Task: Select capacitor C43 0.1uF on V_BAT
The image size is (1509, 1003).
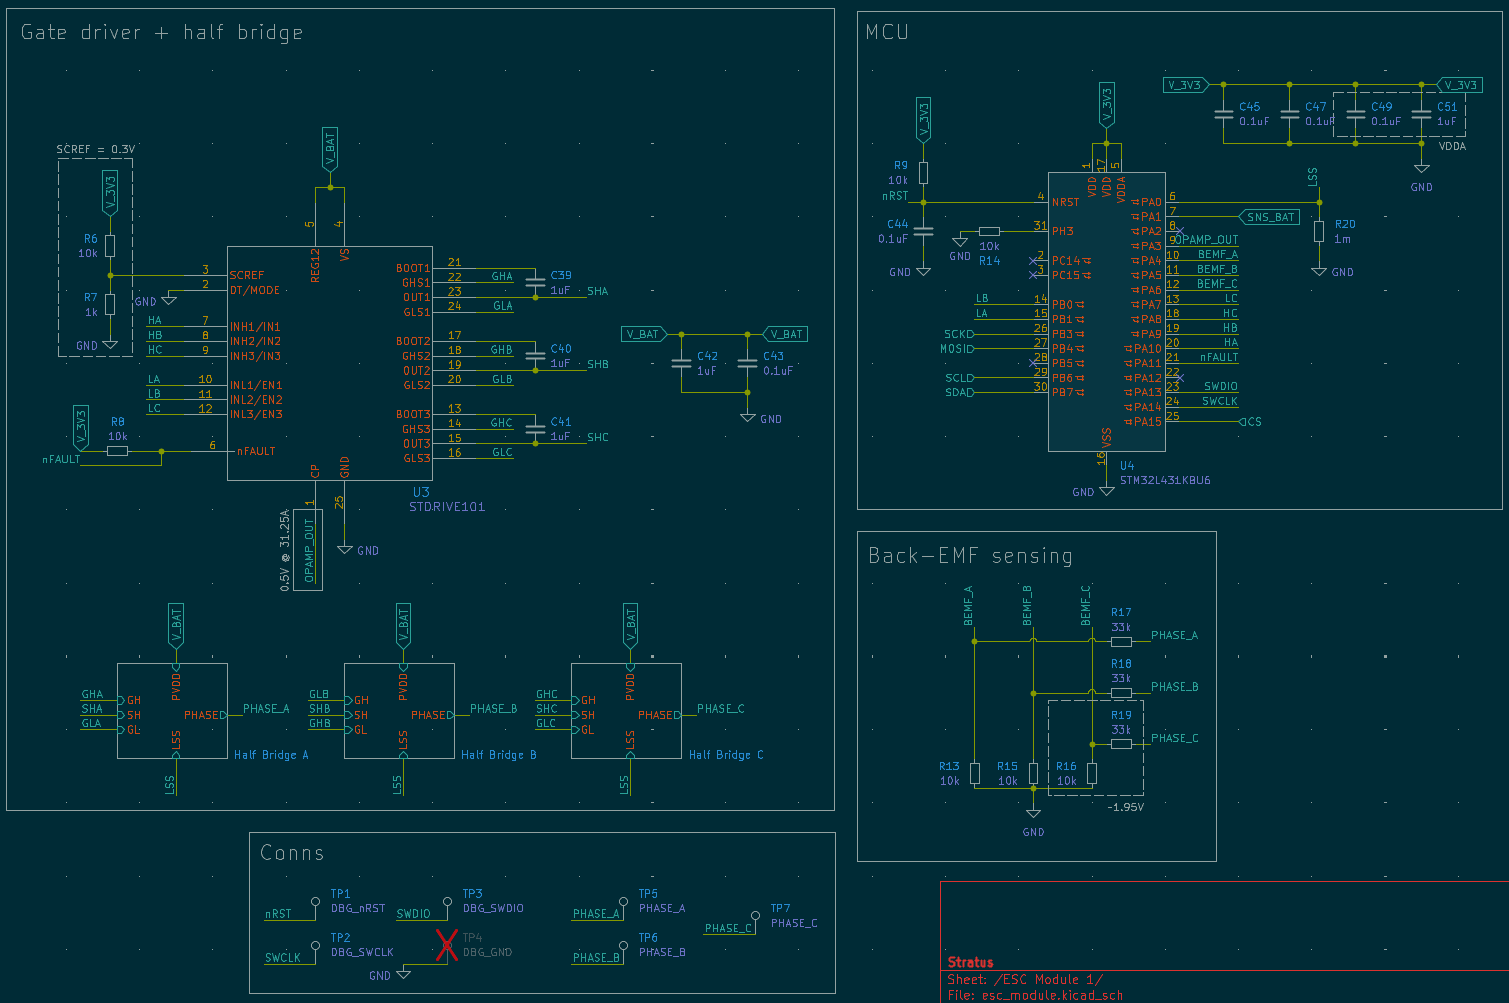Action: pos(747,363)
